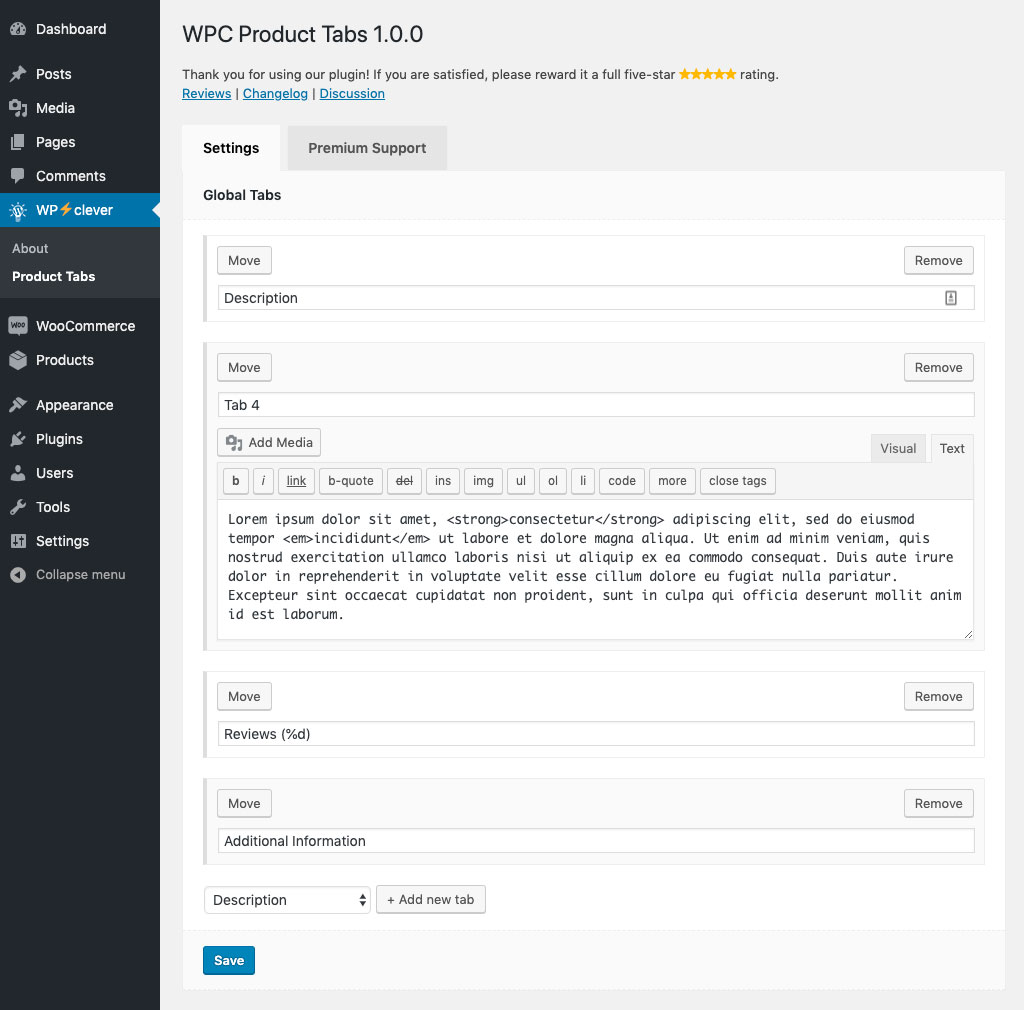Click the Comments bubble icon
The height and width of the screenshot is (1010, 1024).
(18, 176)
